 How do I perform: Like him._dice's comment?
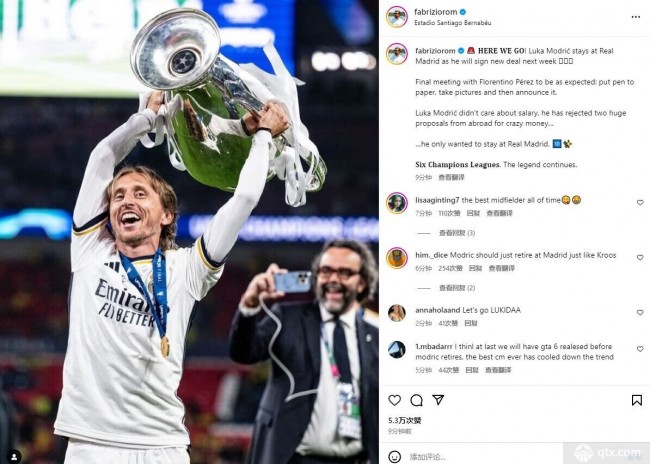tap(640, 258)
